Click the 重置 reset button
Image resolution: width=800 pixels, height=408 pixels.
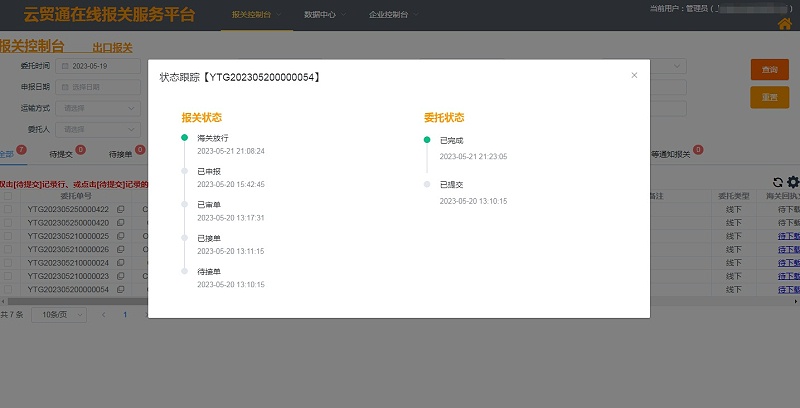pos(769,97)
